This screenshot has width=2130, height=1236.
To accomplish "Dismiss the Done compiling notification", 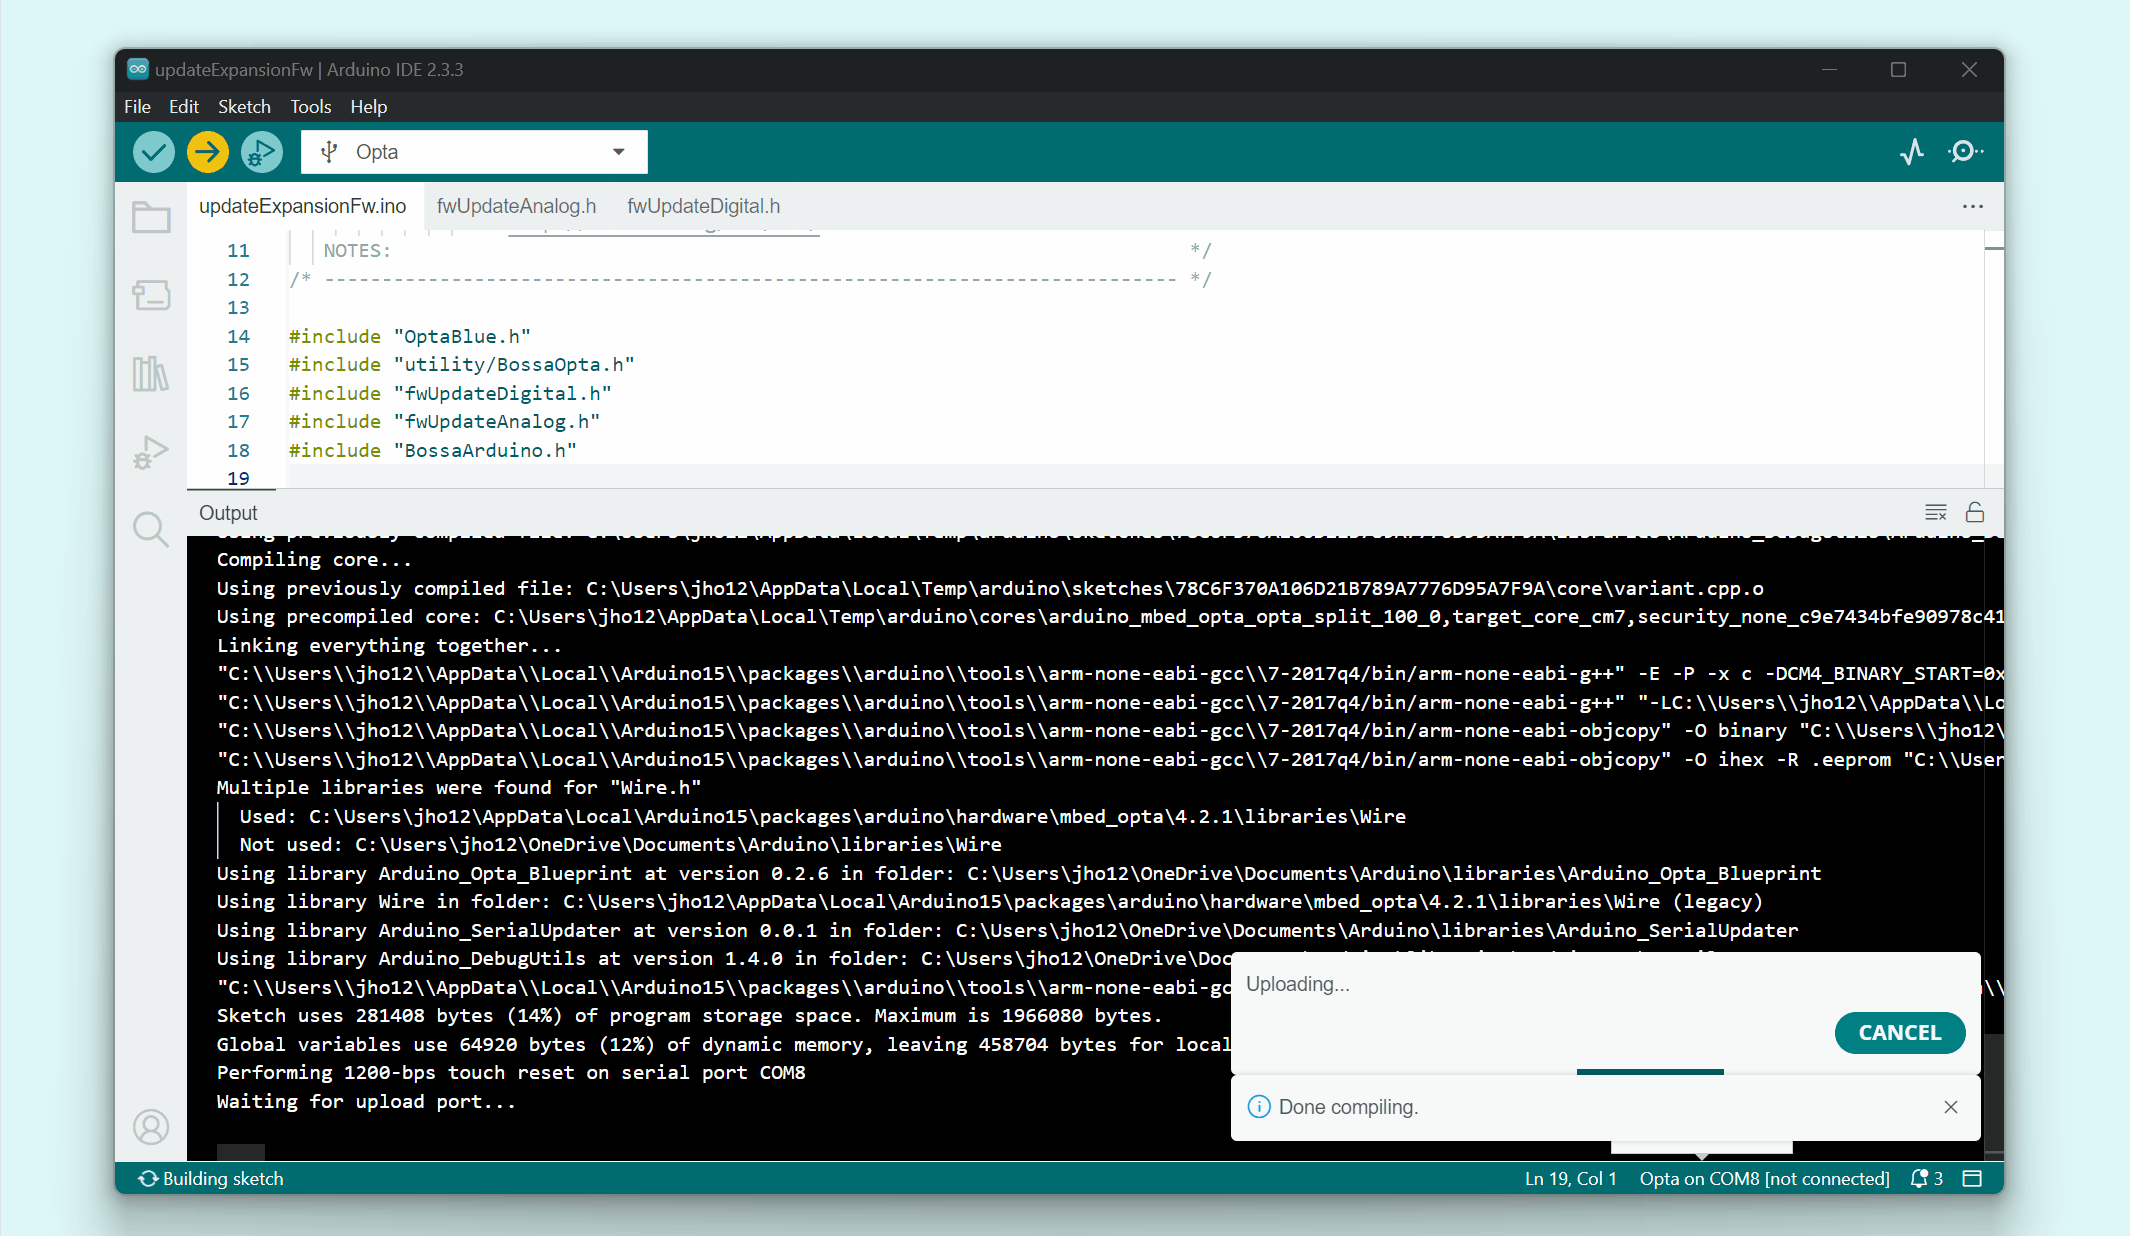I will tap(1950, 1107).
